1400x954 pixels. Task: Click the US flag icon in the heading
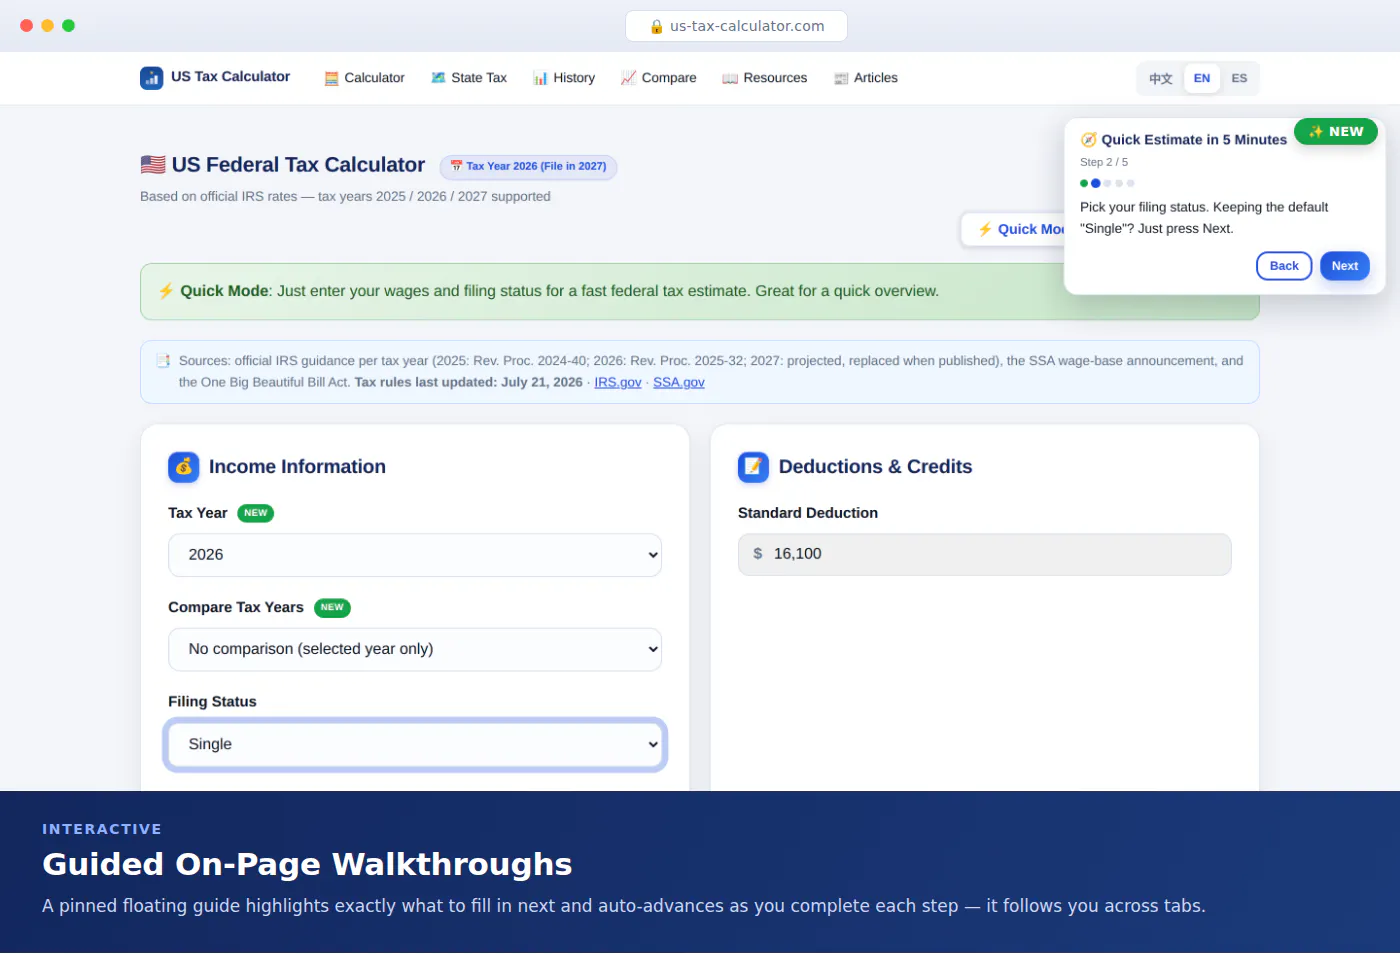pos(153,165)
